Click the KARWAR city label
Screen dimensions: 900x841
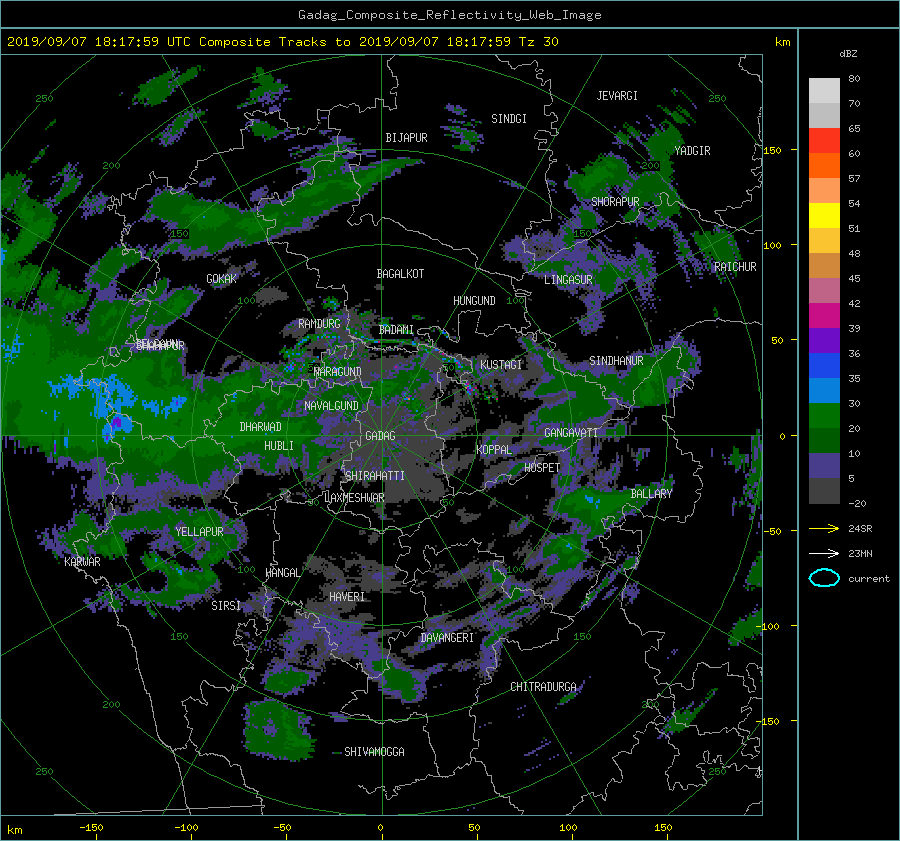(82, 562)
